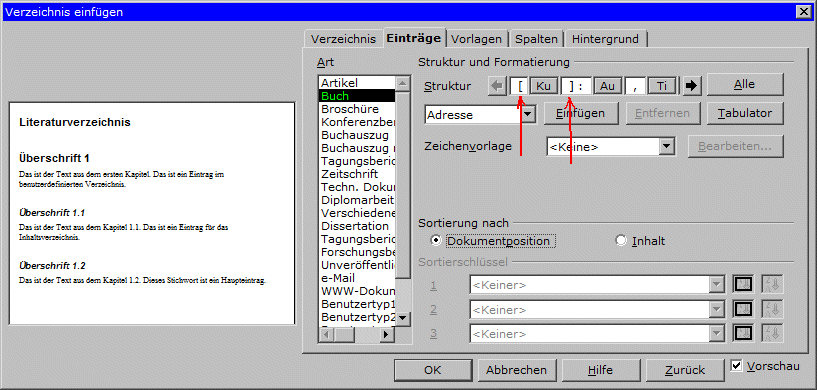Select Dissertation in the Art list
This screenshot has width=817, height=390.
(355, 226)
